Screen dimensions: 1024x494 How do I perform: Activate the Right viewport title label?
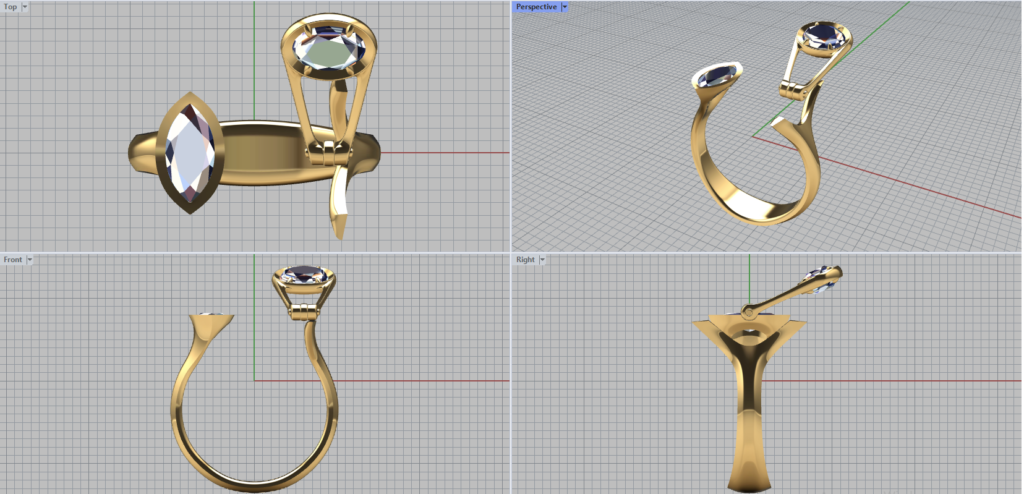526,259
